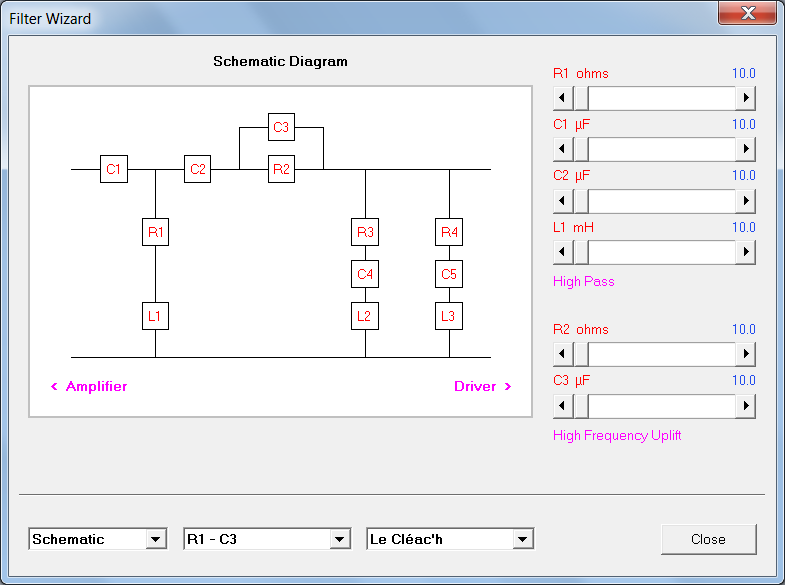Viewport: 785px width, 585px height.
Task: Select the C3 component box in schematic
Action: [x=281, y=127]
